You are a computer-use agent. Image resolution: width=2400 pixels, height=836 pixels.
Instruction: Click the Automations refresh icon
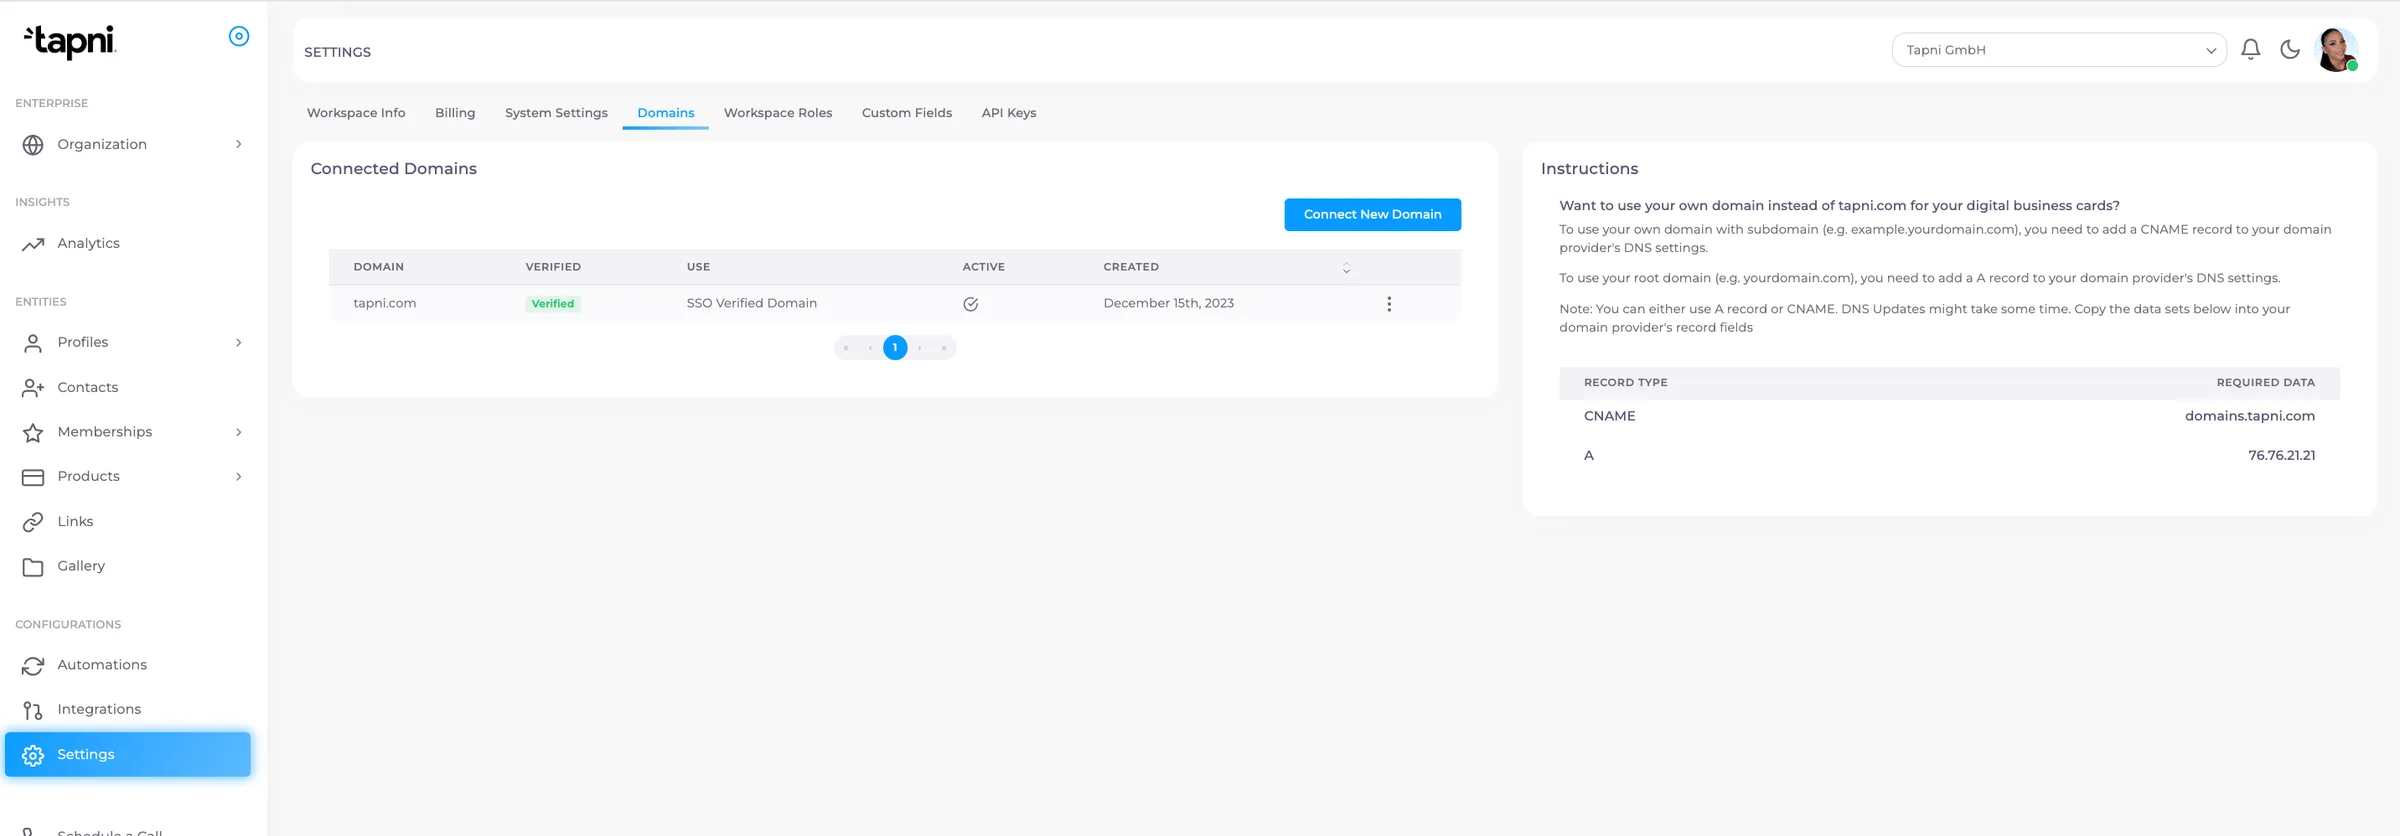[33, 665]
